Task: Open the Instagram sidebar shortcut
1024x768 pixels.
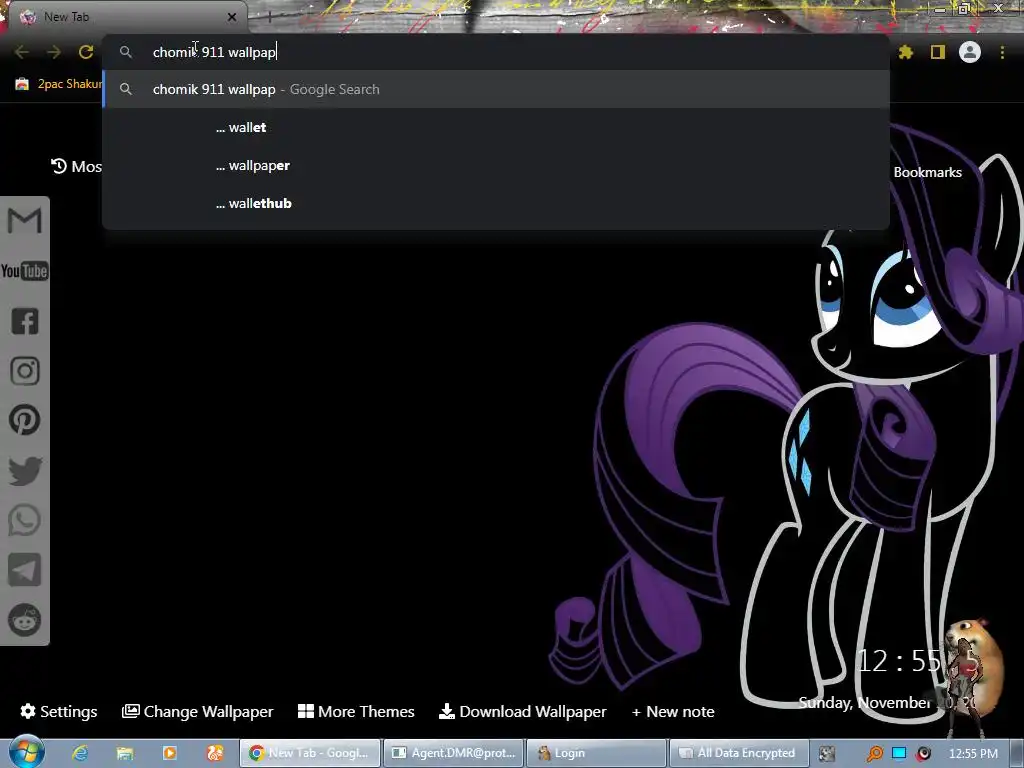Action: click(25, 371)
